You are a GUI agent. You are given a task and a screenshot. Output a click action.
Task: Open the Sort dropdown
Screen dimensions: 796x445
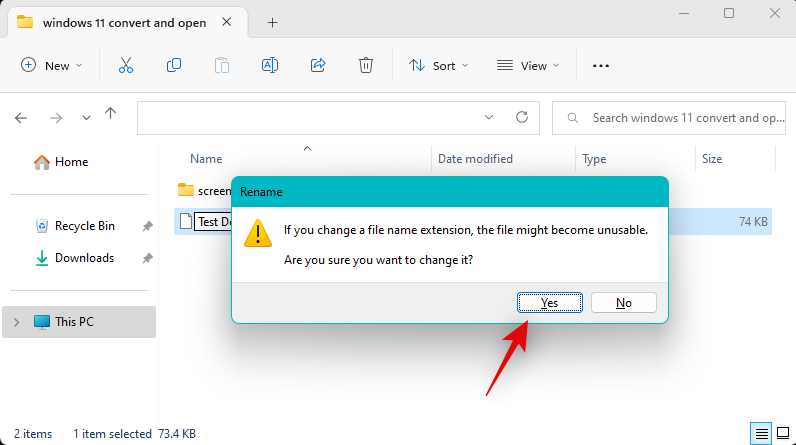(439, 65)
